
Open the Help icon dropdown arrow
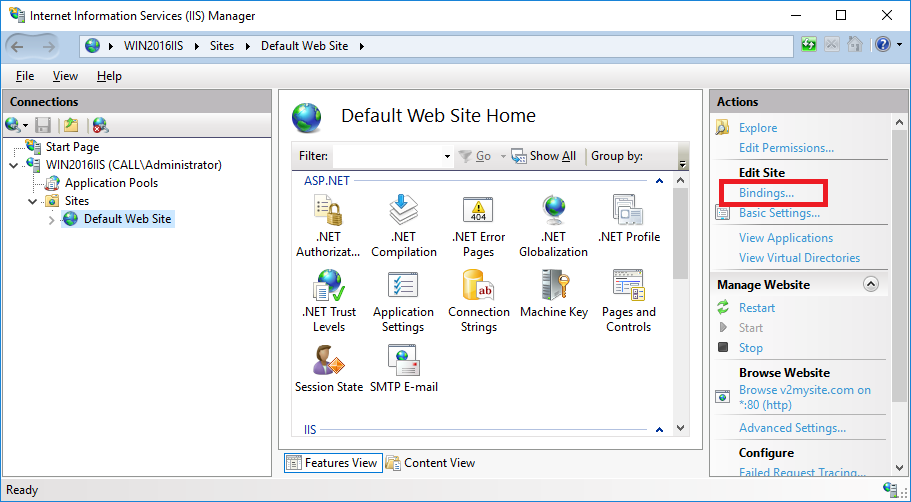click(x=899, y=45)
